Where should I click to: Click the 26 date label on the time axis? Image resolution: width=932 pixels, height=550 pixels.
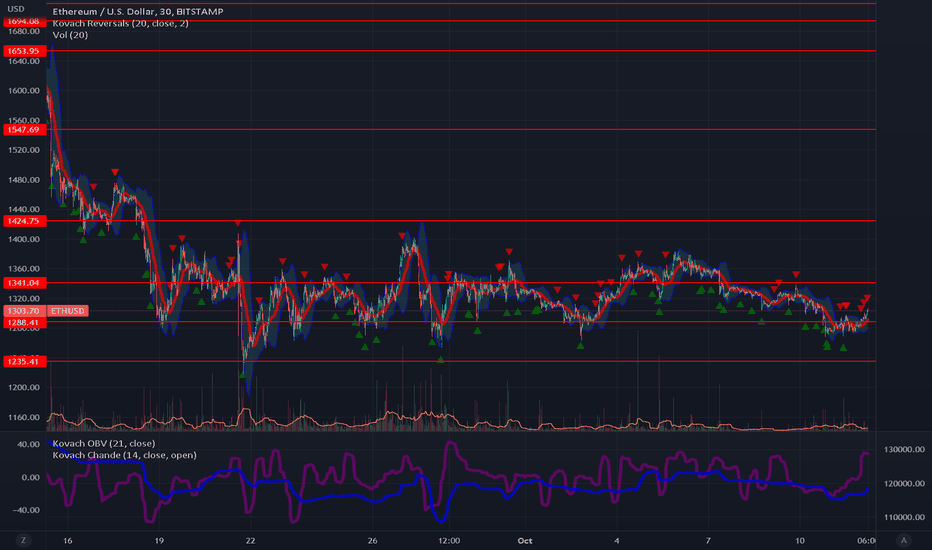(x=373, y=540)
